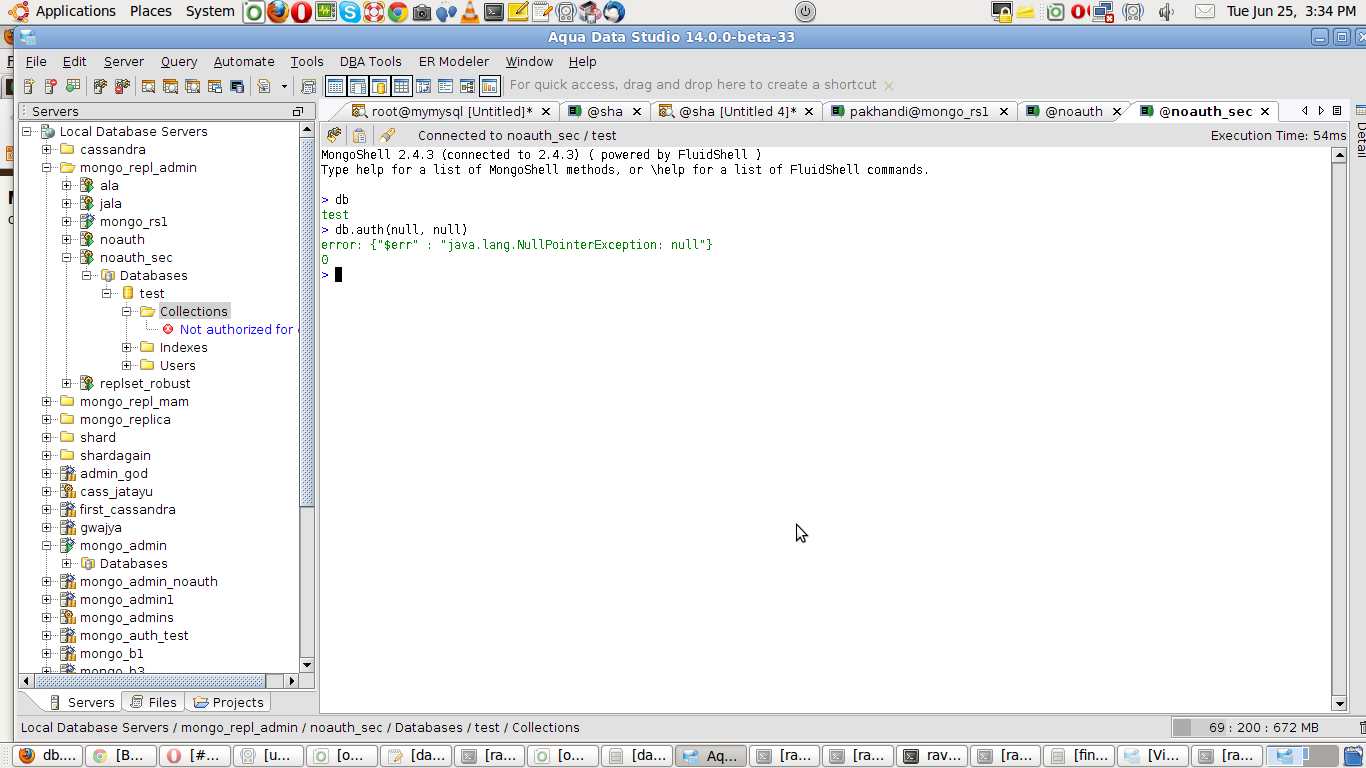Open the script dropdown arrow in toolbar
Image resolution: width=1366 pixels, height=768 pixels.
coord(284,86)
